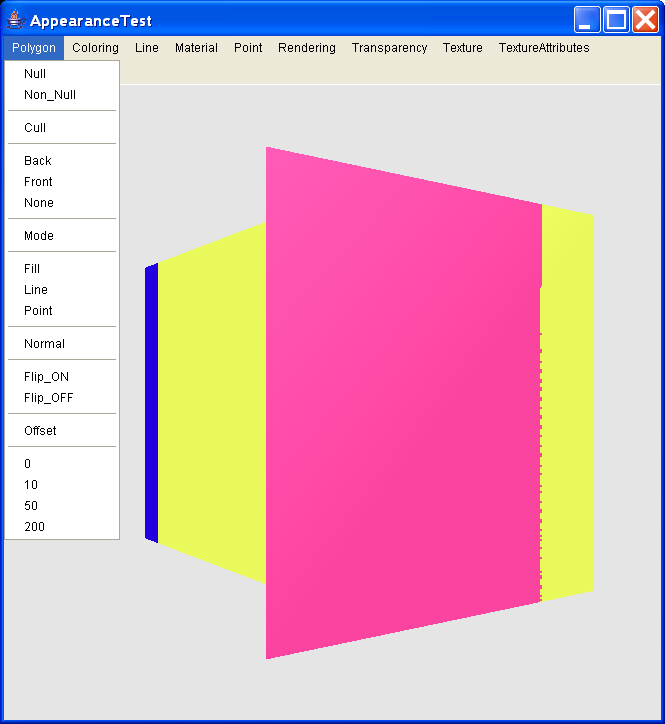Choose Back cull option
Screen dimensions: 665x724
(62, 161)
